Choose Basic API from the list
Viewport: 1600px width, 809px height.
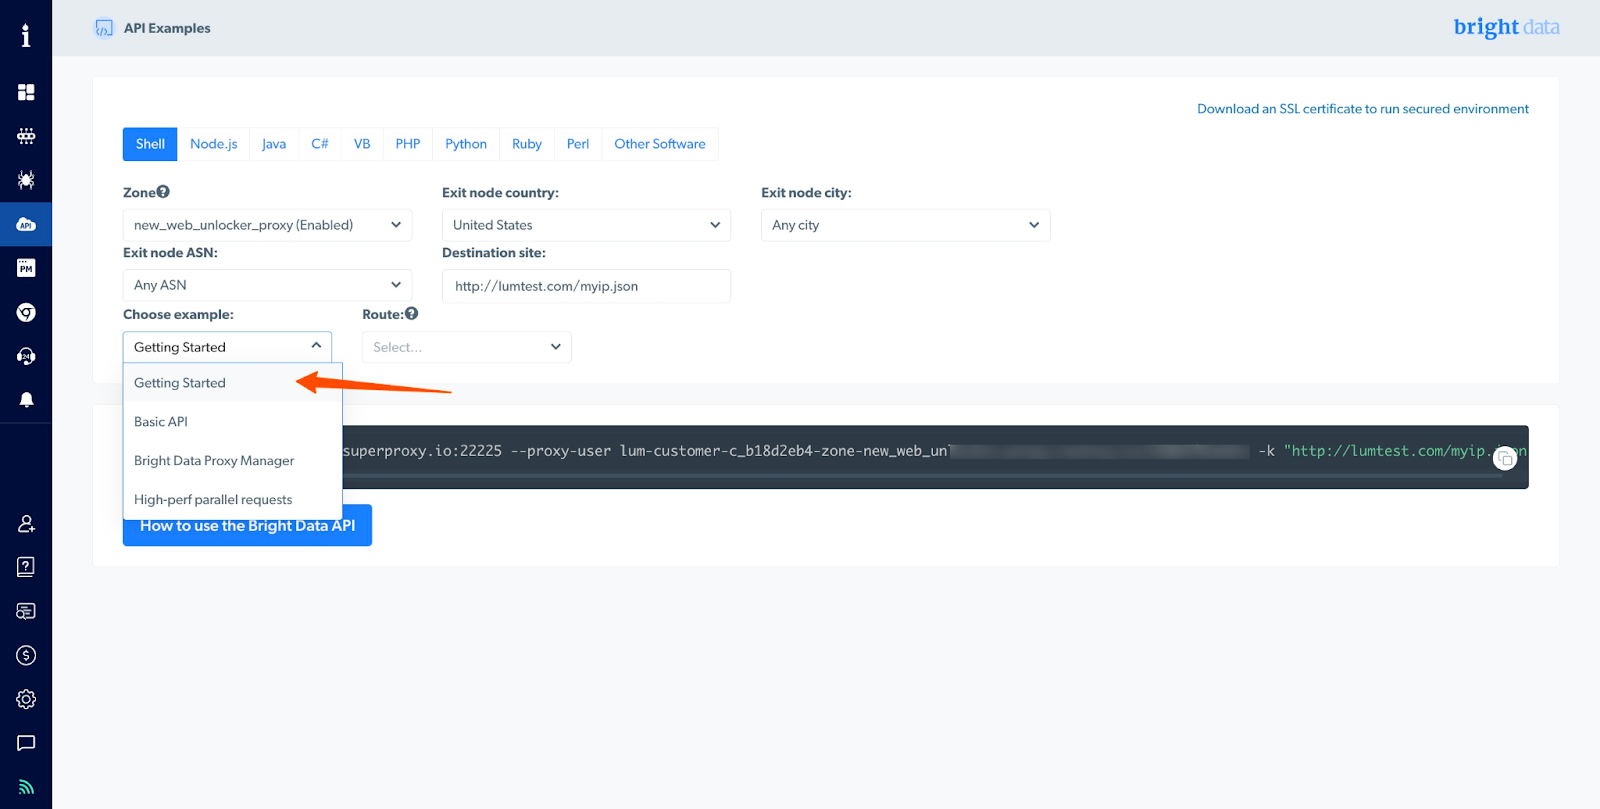click(232, 422)
